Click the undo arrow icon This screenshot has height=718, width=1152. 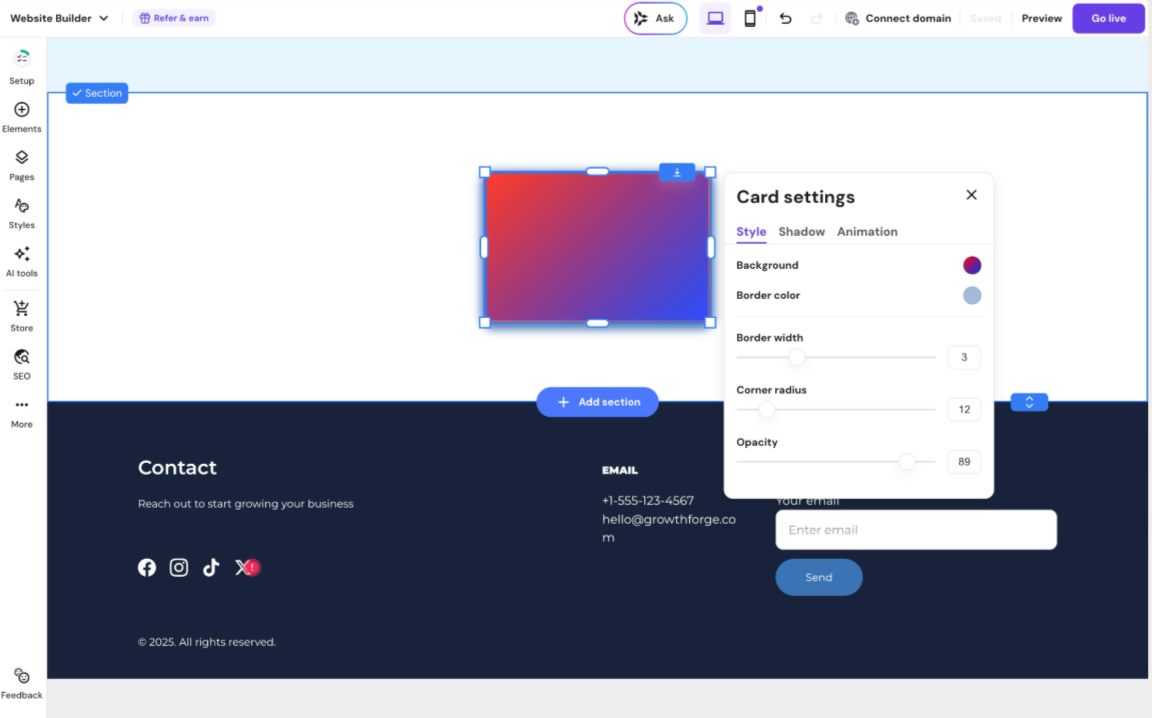point(785,18)
